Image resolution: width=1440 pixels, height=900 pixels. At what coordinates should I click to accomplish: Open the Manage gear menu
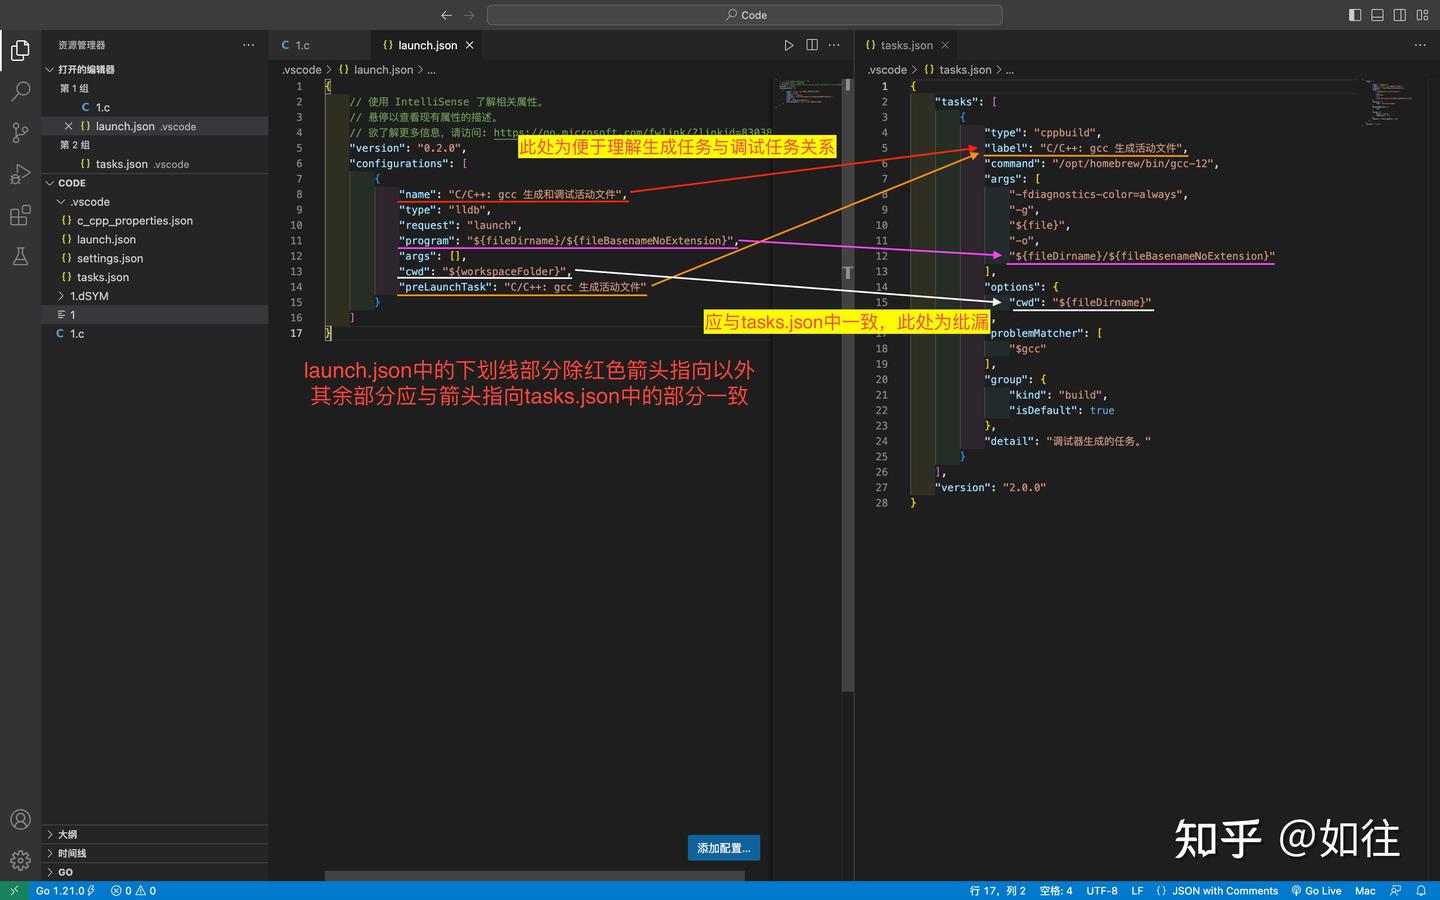pyautogui.click(x=20, y=859)
